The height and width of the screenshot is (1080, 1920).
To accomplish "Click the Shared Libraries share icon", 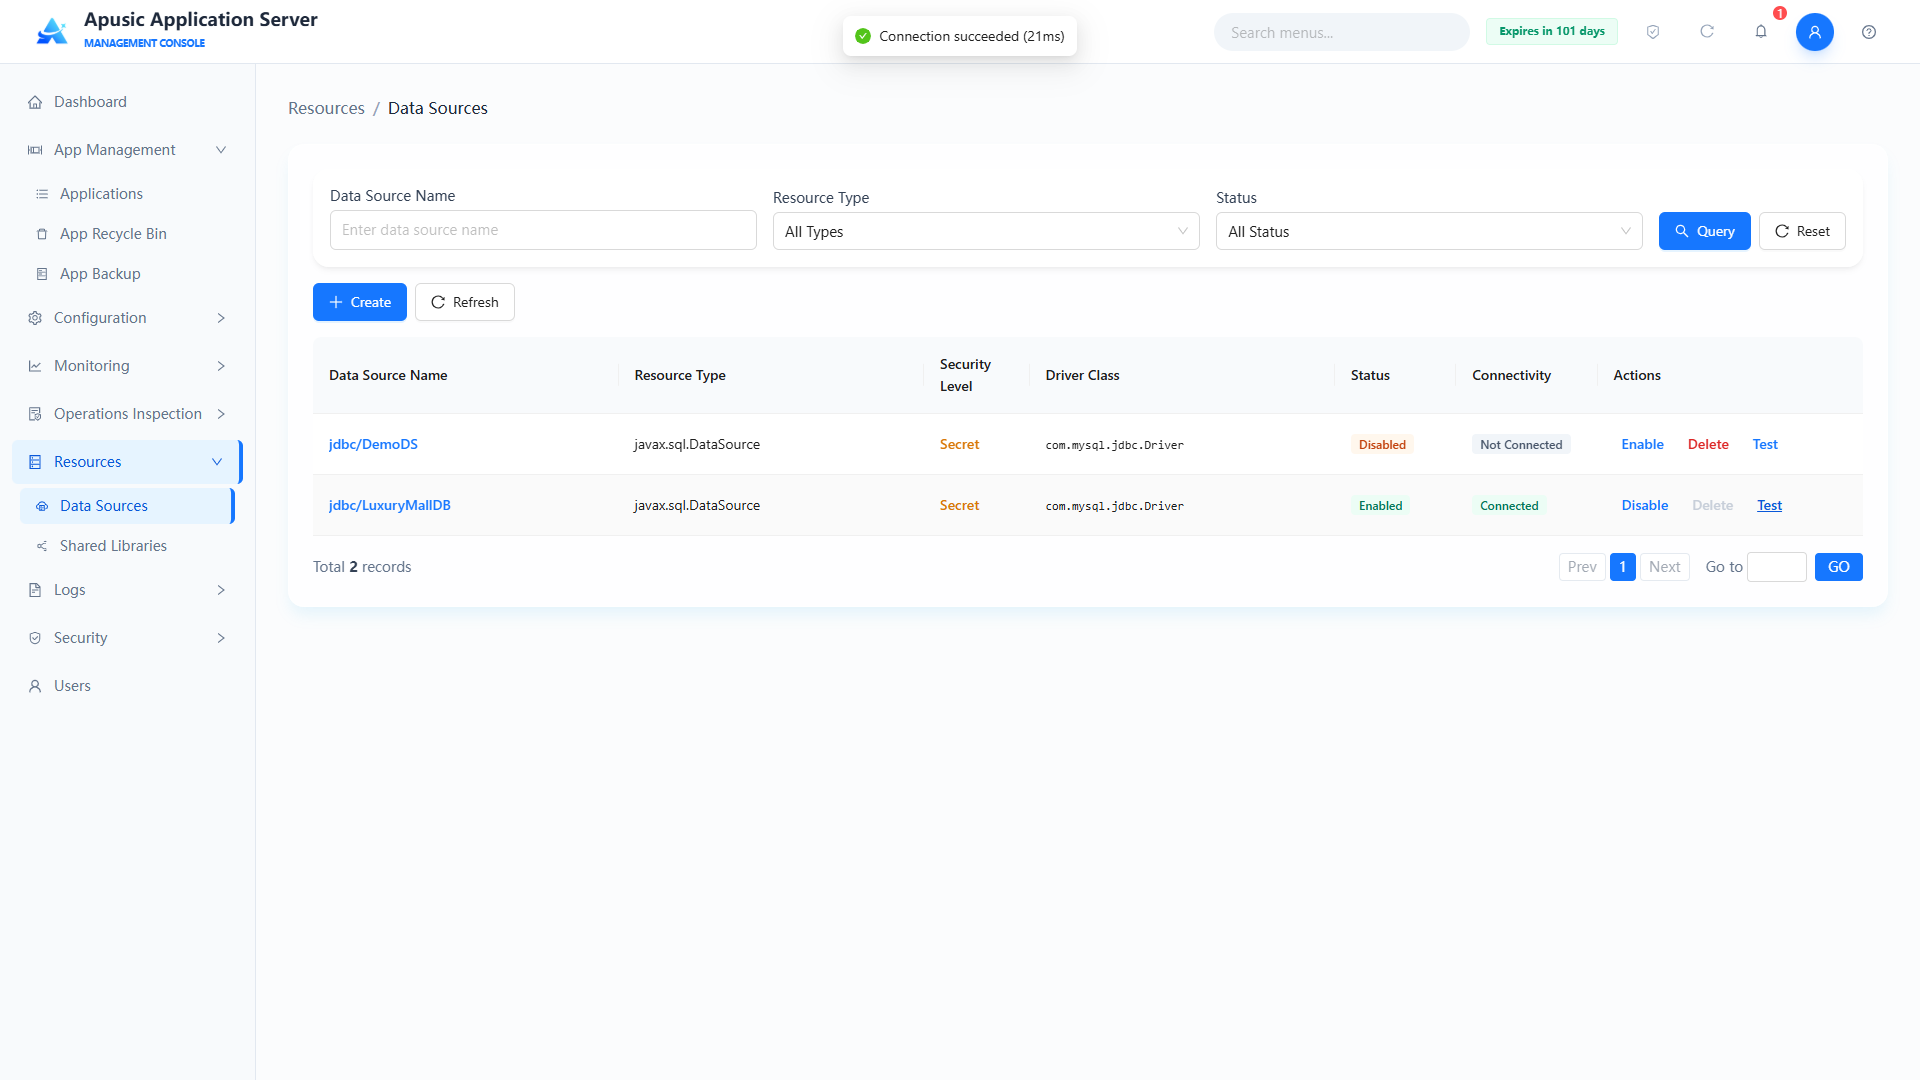I will point(42,546).
